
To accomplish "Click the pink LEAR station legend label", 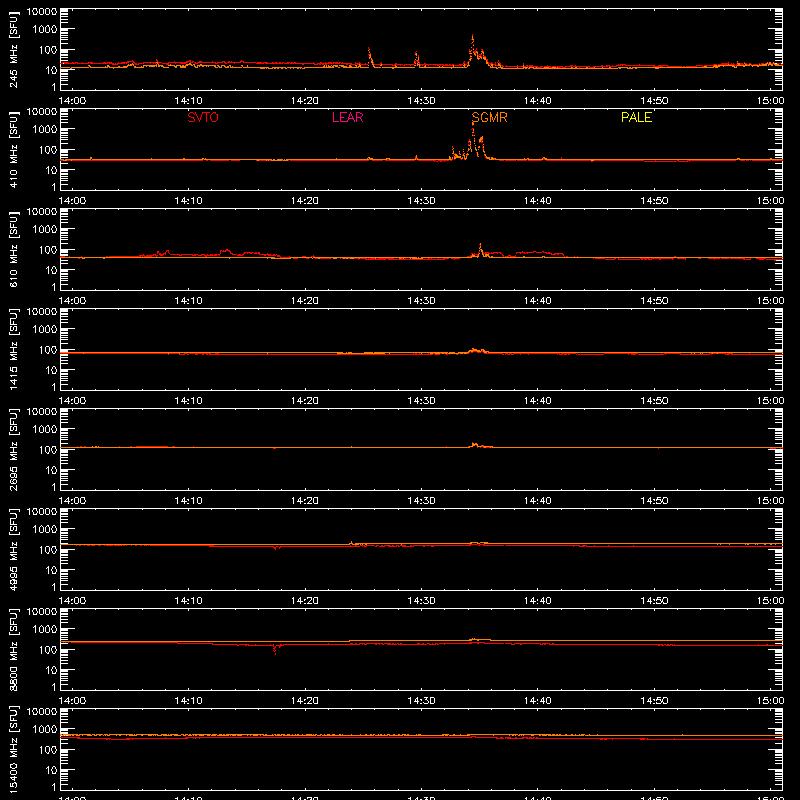I will [x=347, y=117].
